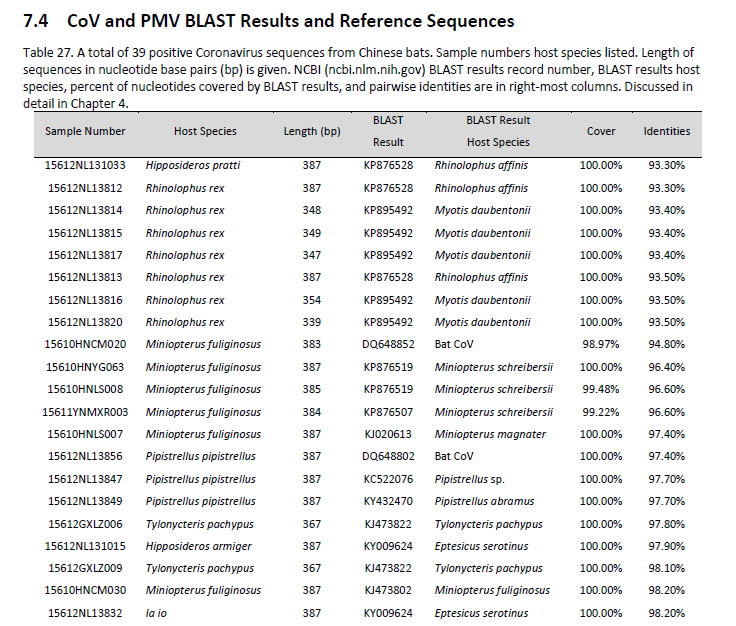Click BLAST result record DQ648852

(388, 345)
